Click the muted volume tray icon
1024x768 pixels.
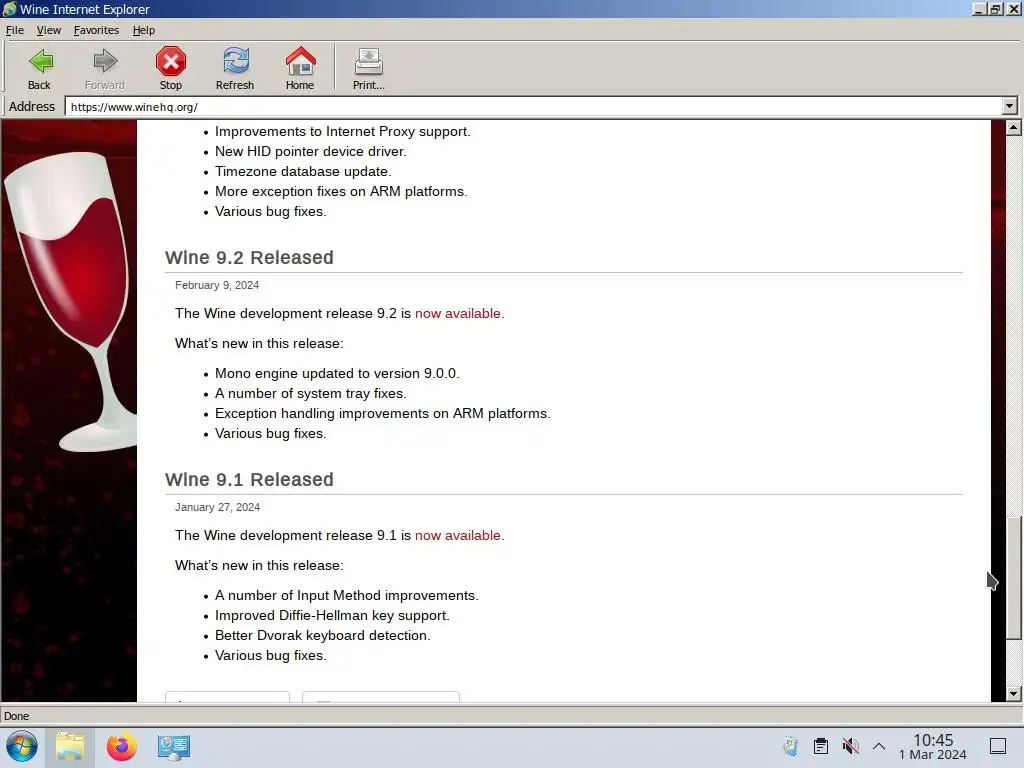click(x=850, y=746)
